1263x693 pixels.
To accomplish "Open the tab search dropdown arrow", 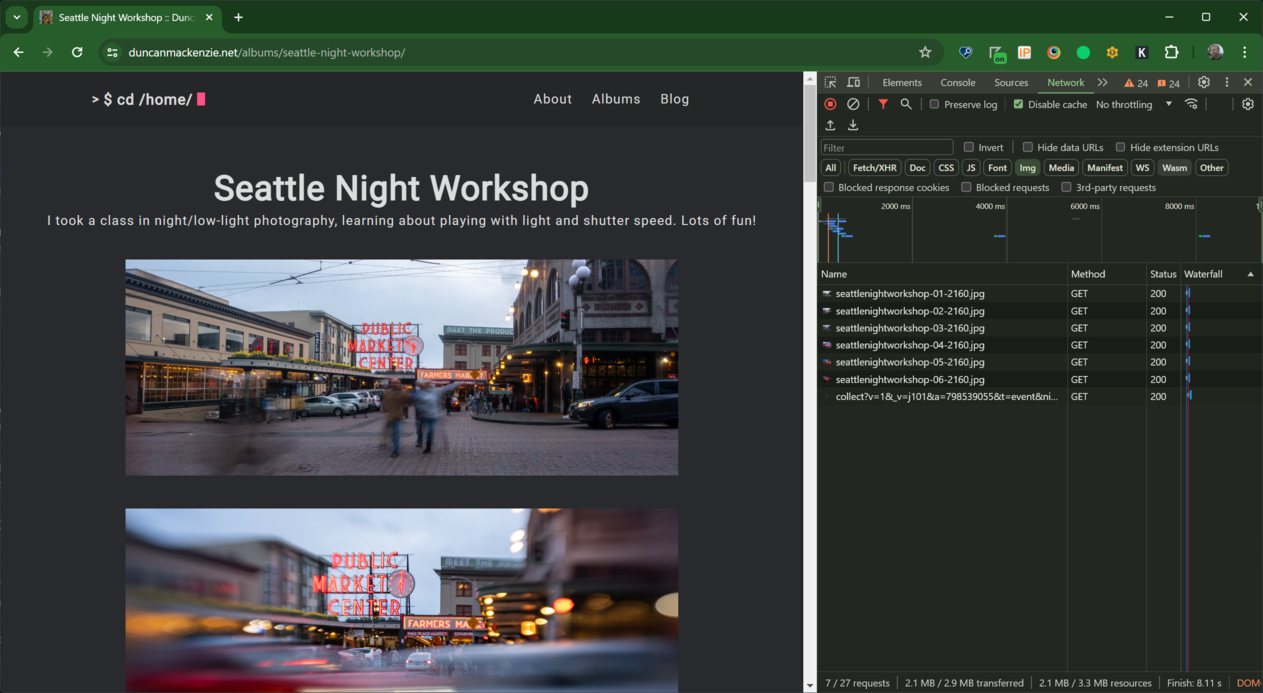I will [17, 18].
